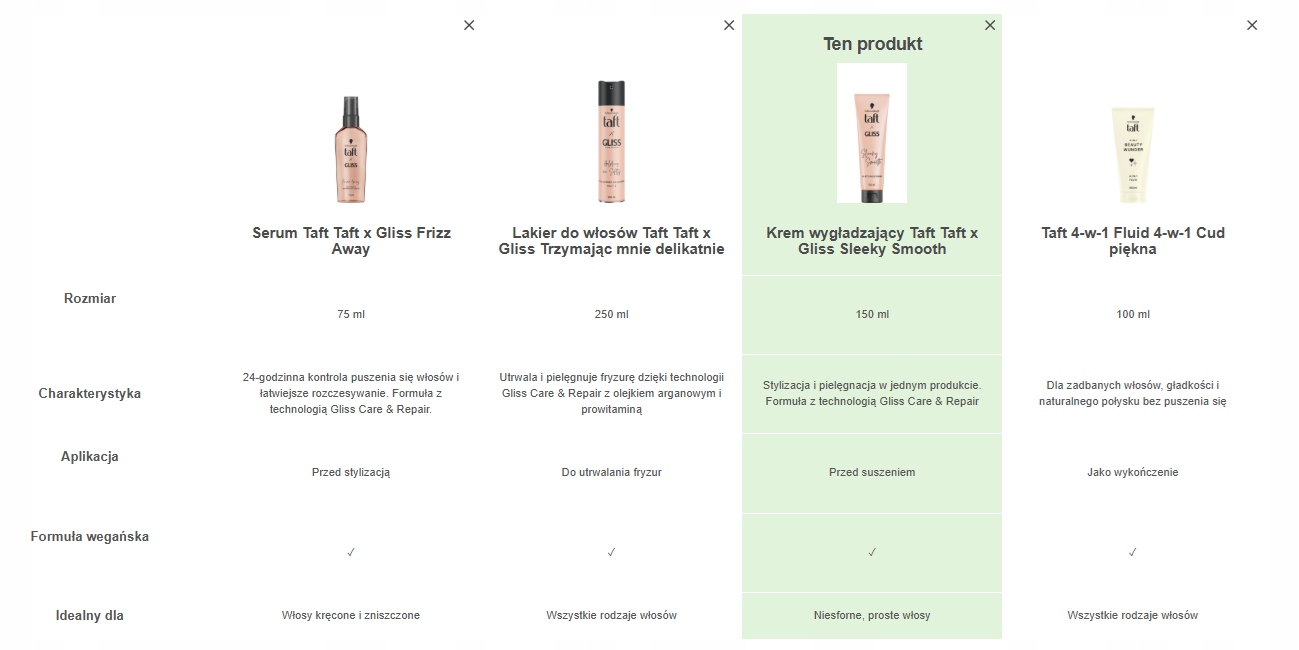
Task: Select the vegan checkmark for Serum Frizz Away
Action: (351, 552)
